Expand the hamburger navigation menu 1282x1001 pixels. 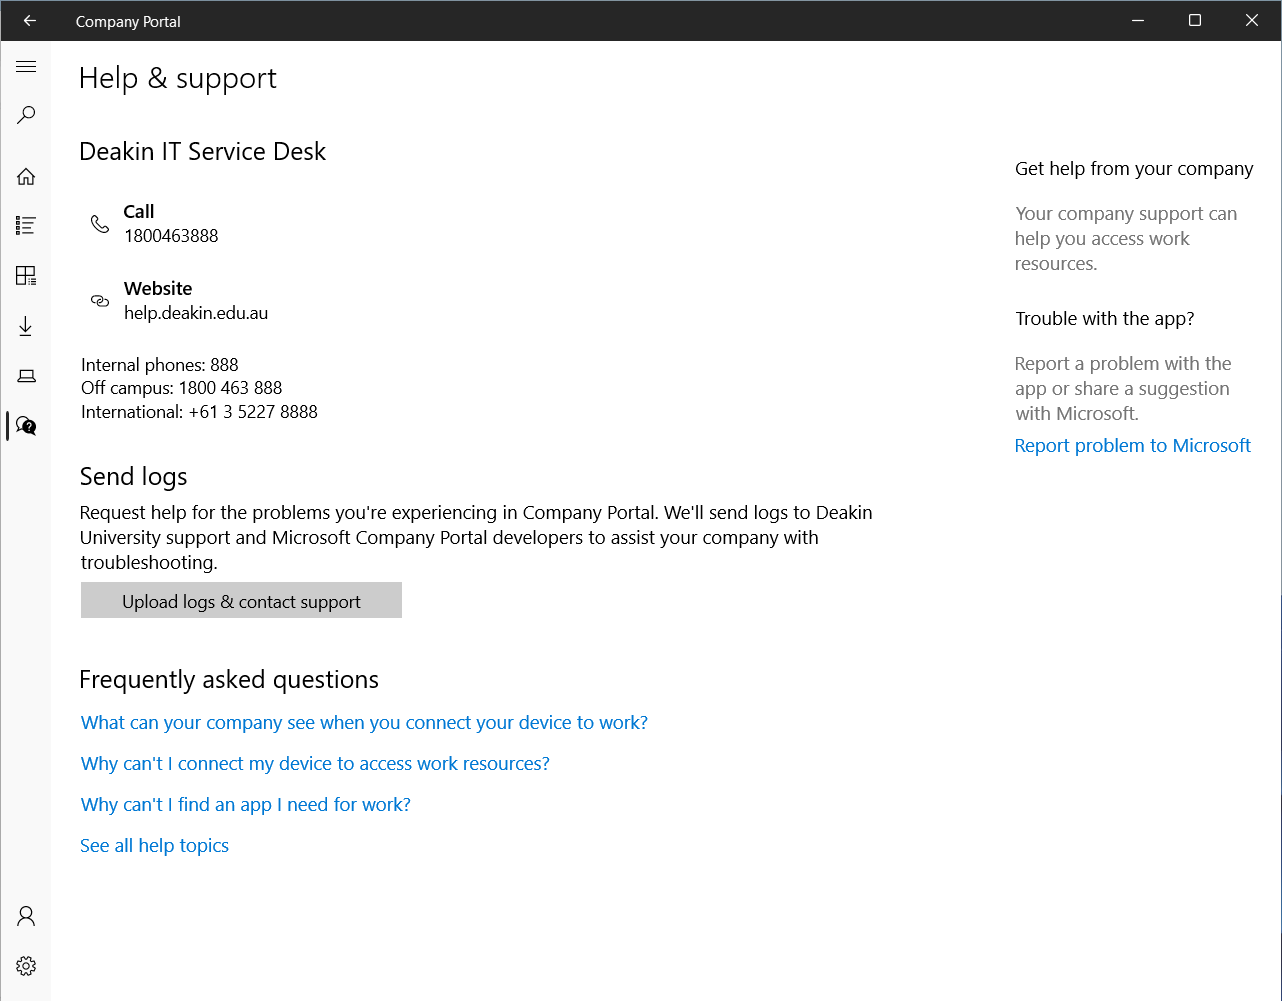(x=26, y=67)
